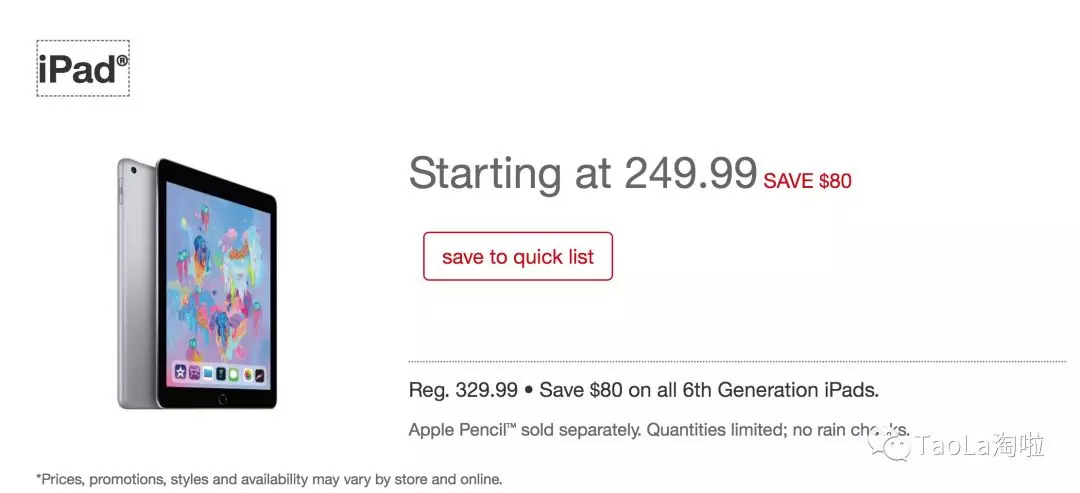
Task: Click the "Apple Pencil™ sold separately" note
Action: [524, 430]
